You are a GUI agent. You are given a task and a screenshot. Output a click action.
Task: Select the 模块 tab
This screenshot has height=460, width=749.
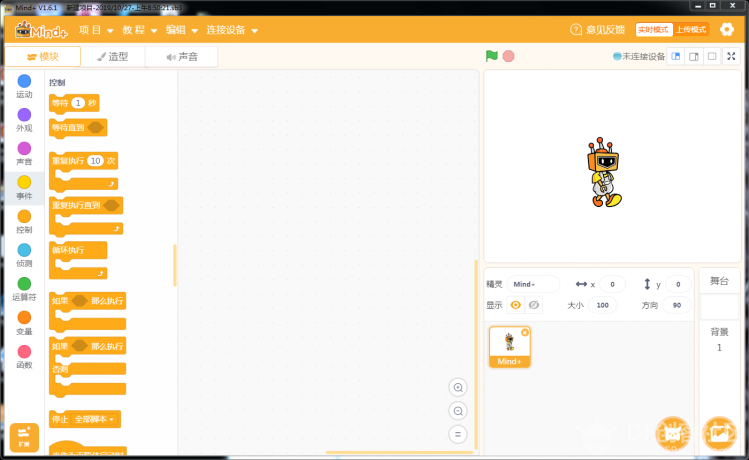43,56
